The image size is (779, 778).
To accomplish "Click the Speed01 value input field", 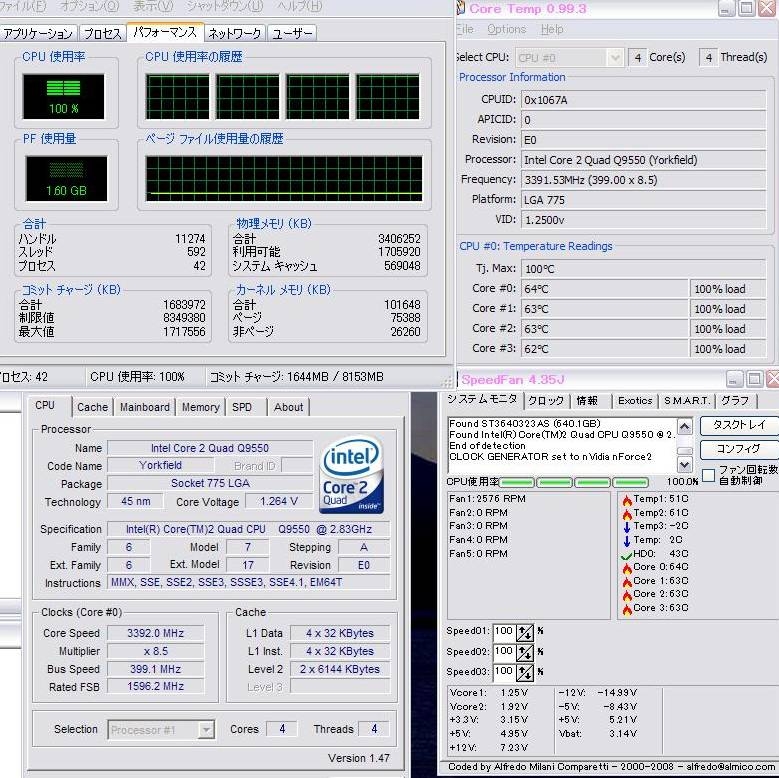I will 504,632.
